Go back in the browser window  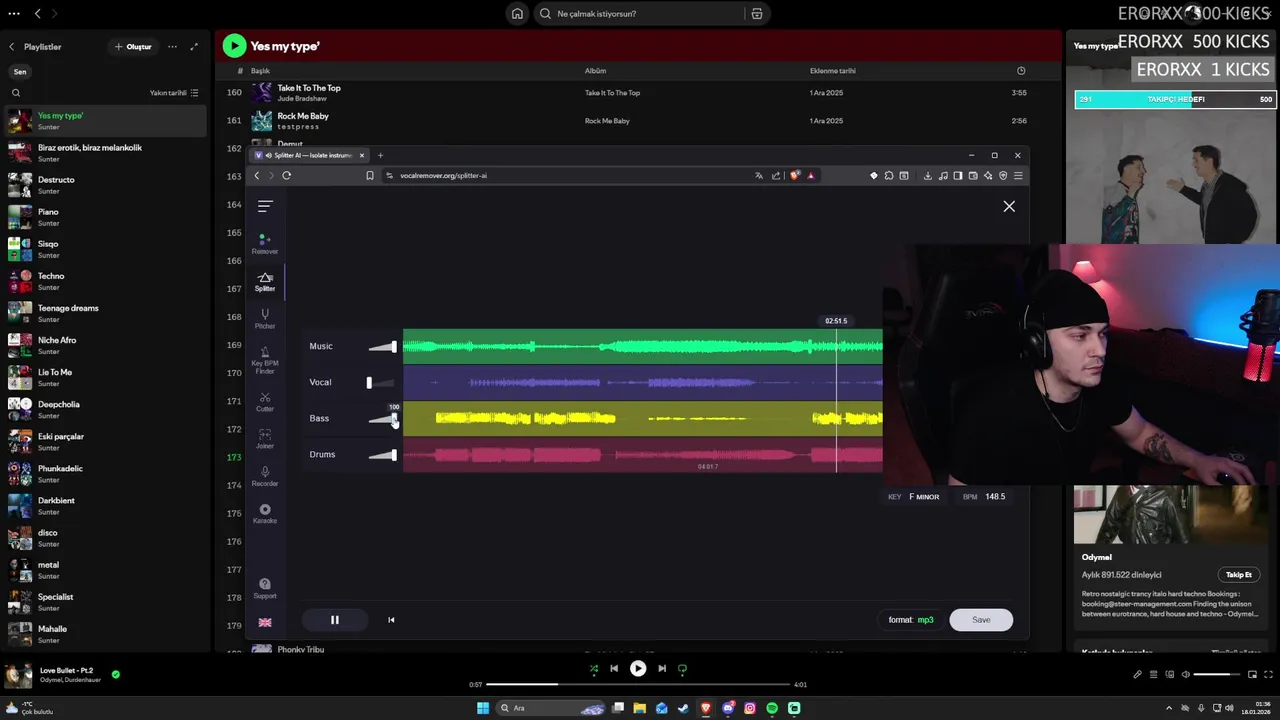(256, 175)
